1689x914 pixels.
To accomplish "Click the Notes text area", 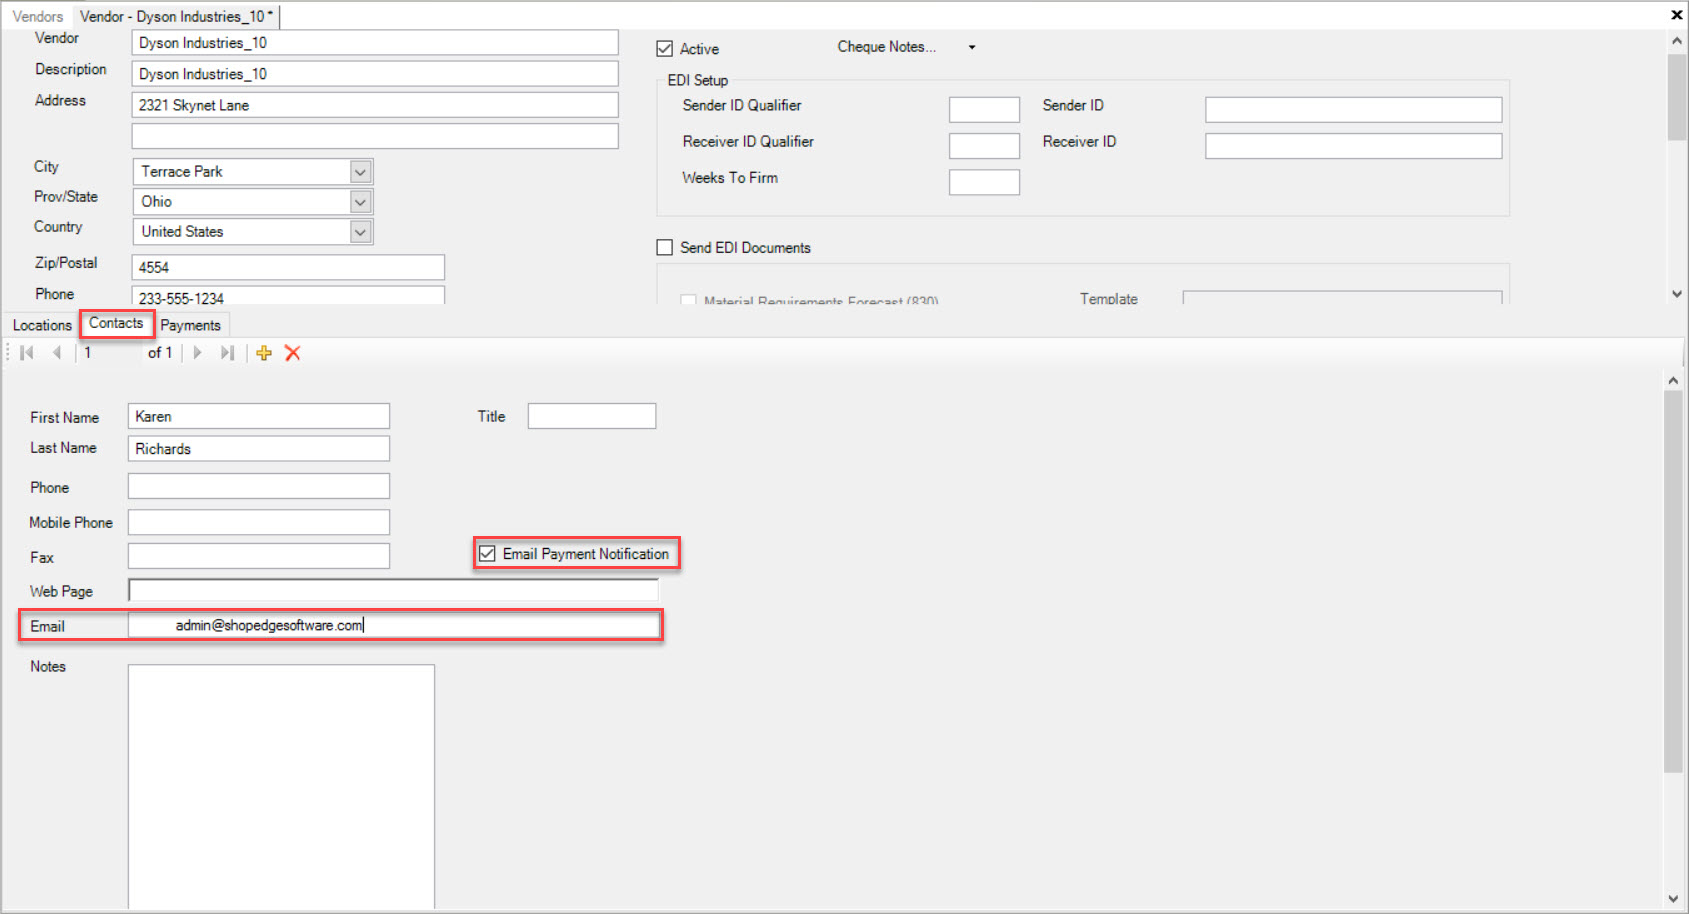I will [281, 787].
